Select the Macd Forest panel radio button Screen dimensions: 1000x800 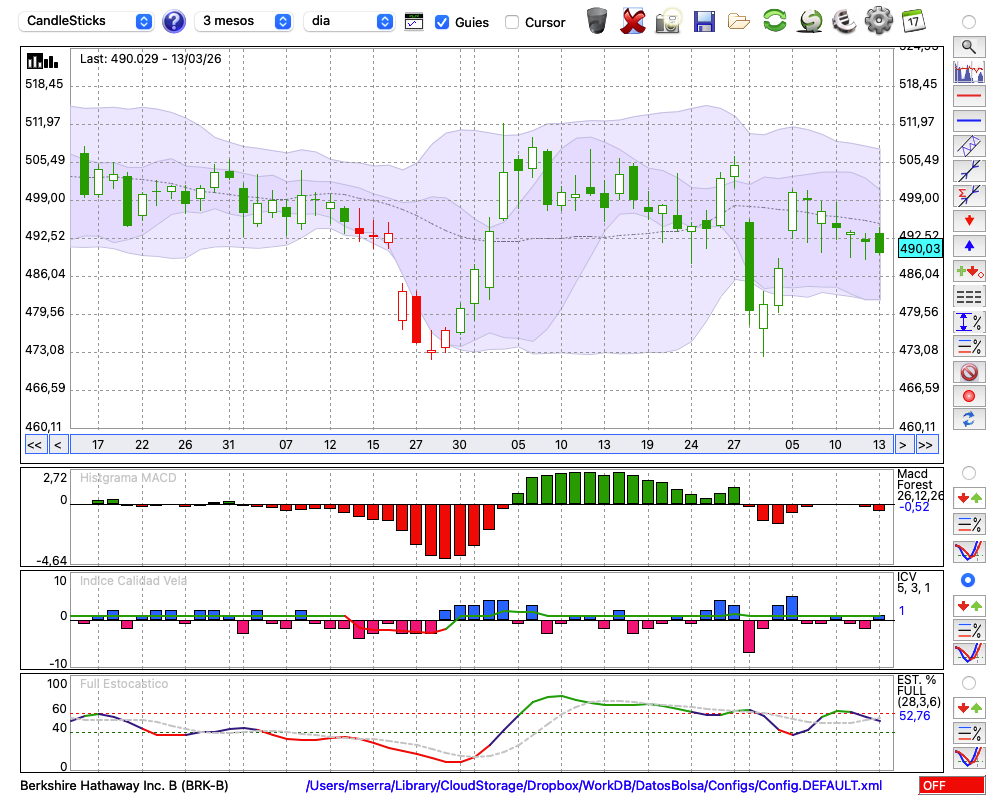coord(968,472)
